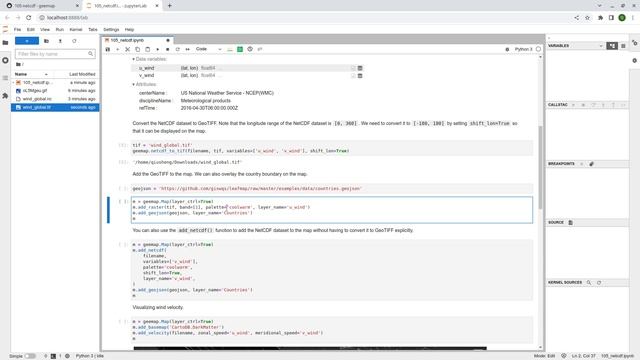This screenshot has width=640, height=360.
Task: Open the 105_netcdf.ipynb file entry
Action: [55, 82]
